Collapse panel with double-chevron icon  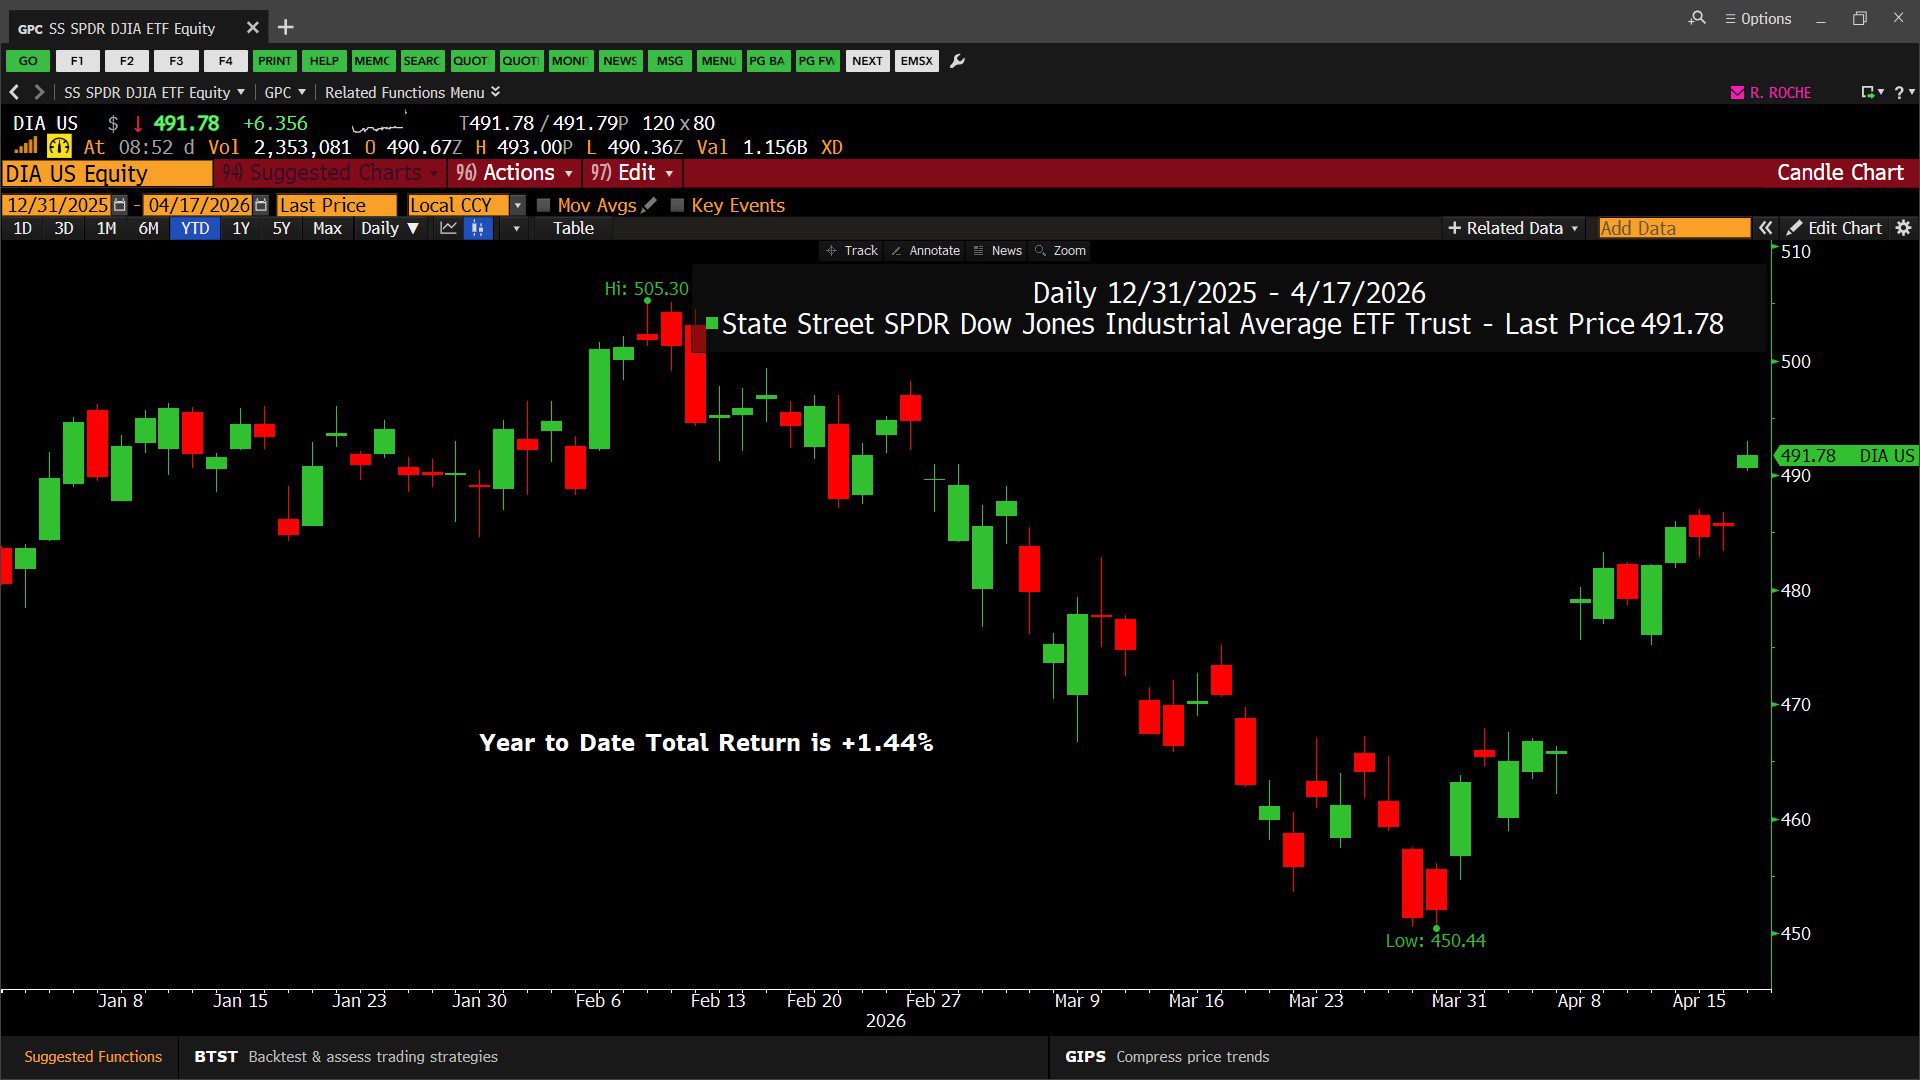coord(1766,228)
